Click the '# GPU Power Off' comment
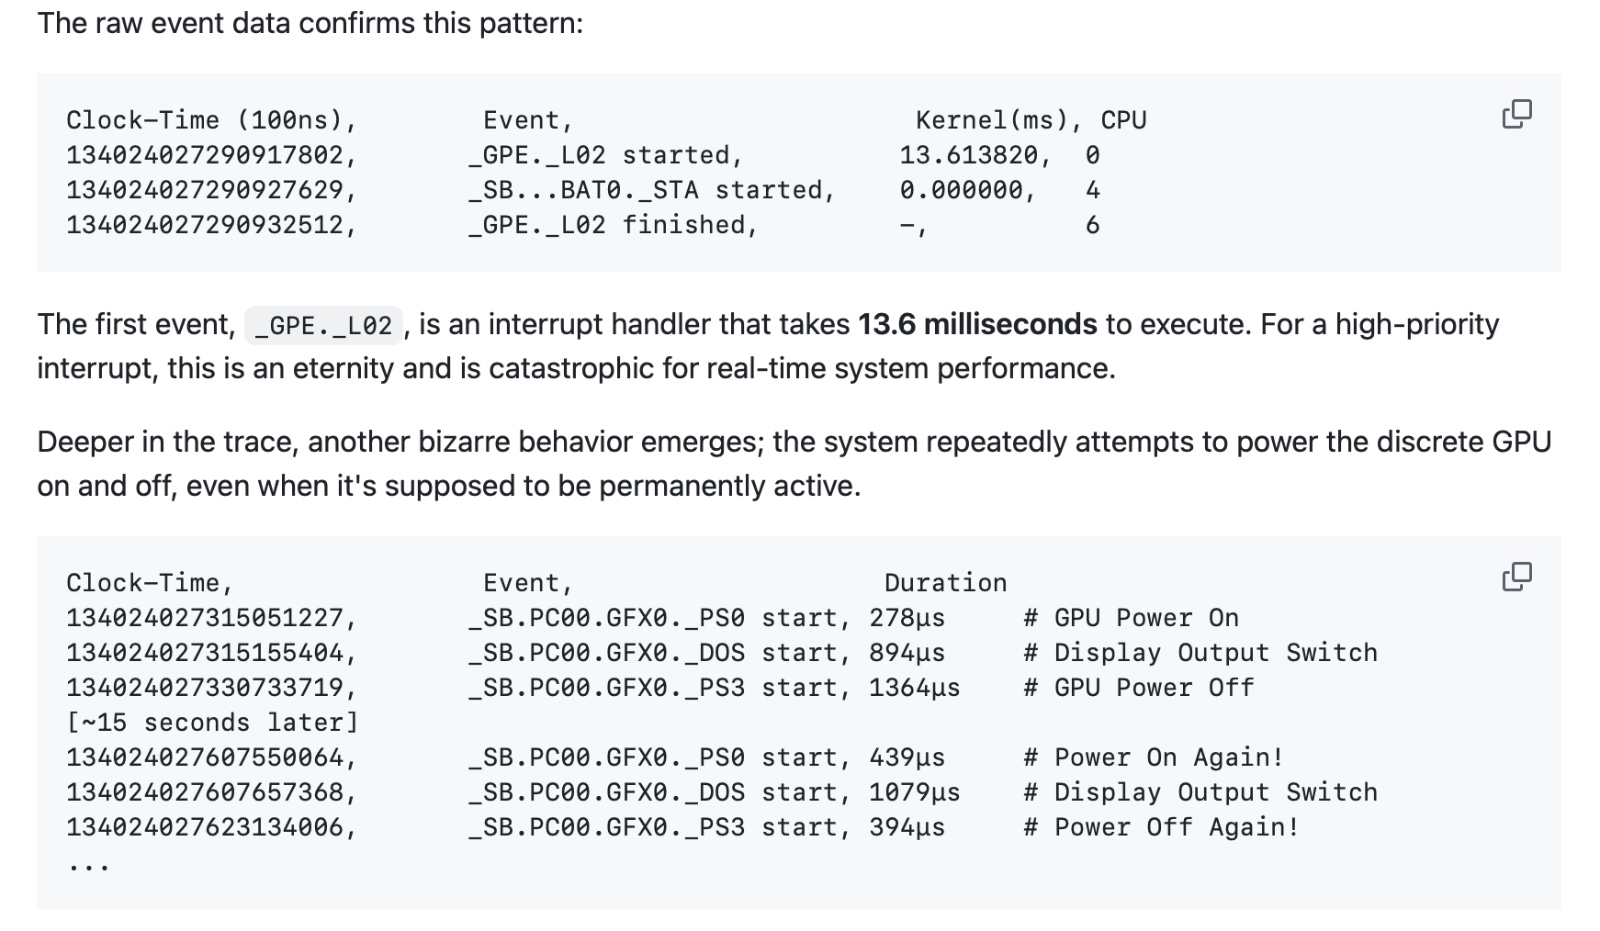This screenshot has width=1600, height=931. 1139,688
